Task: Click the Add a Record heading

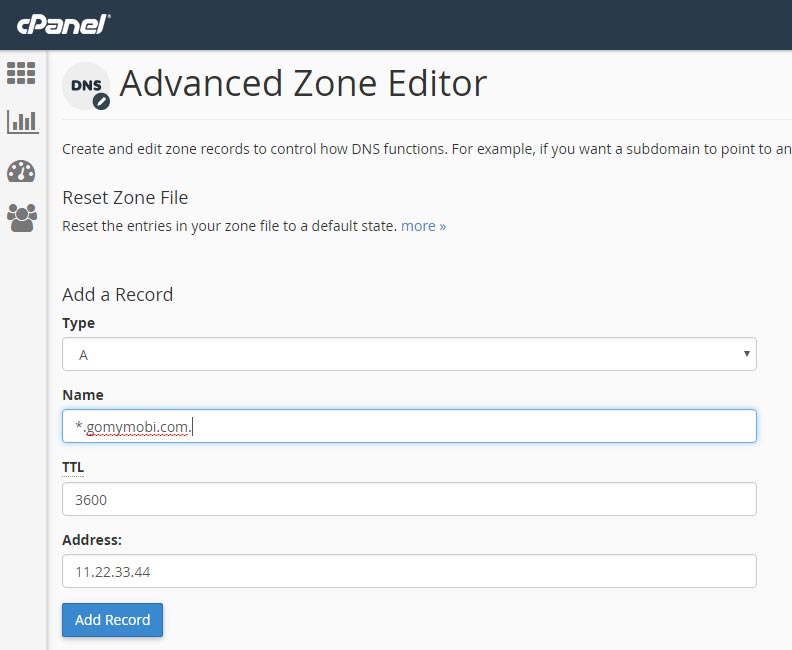Action: tap(118, 294)
